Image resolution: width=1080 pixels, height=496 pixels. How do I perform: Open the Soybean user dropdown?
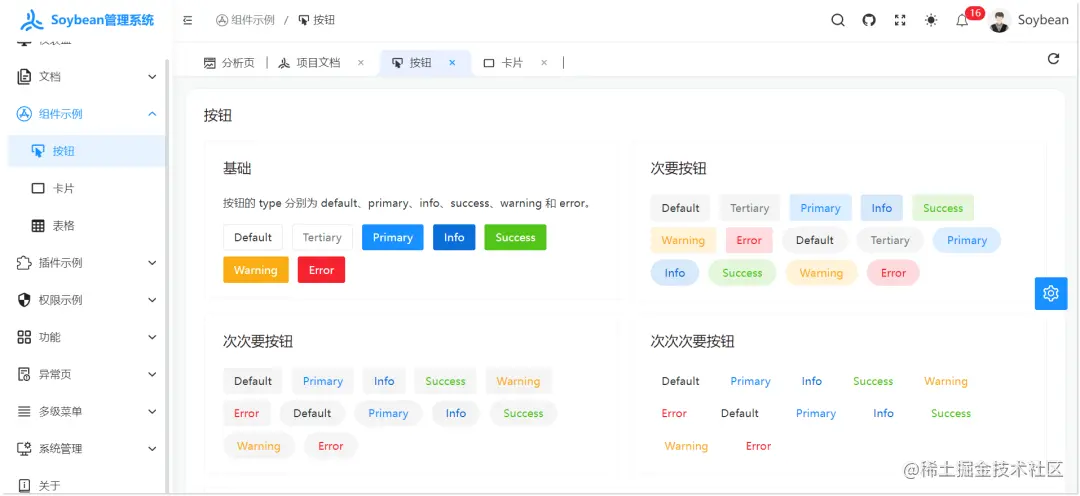click(x=1029, y=21)
